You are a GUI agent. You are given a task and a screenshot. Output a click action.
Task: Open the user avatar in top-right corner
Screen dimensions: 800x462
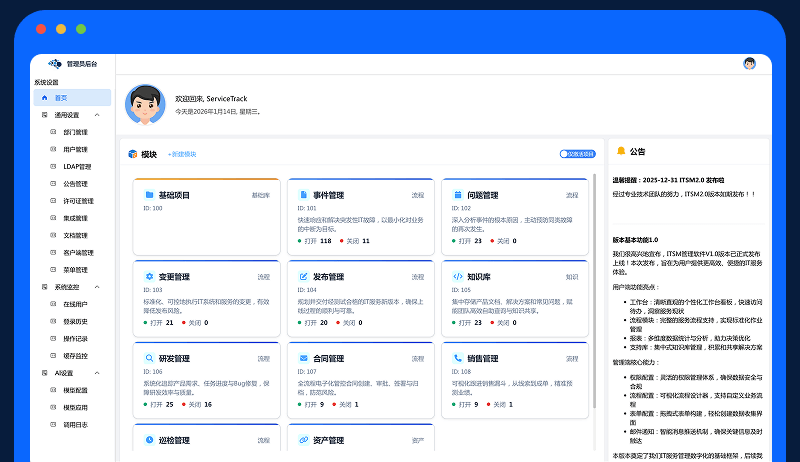click(749, 64)
